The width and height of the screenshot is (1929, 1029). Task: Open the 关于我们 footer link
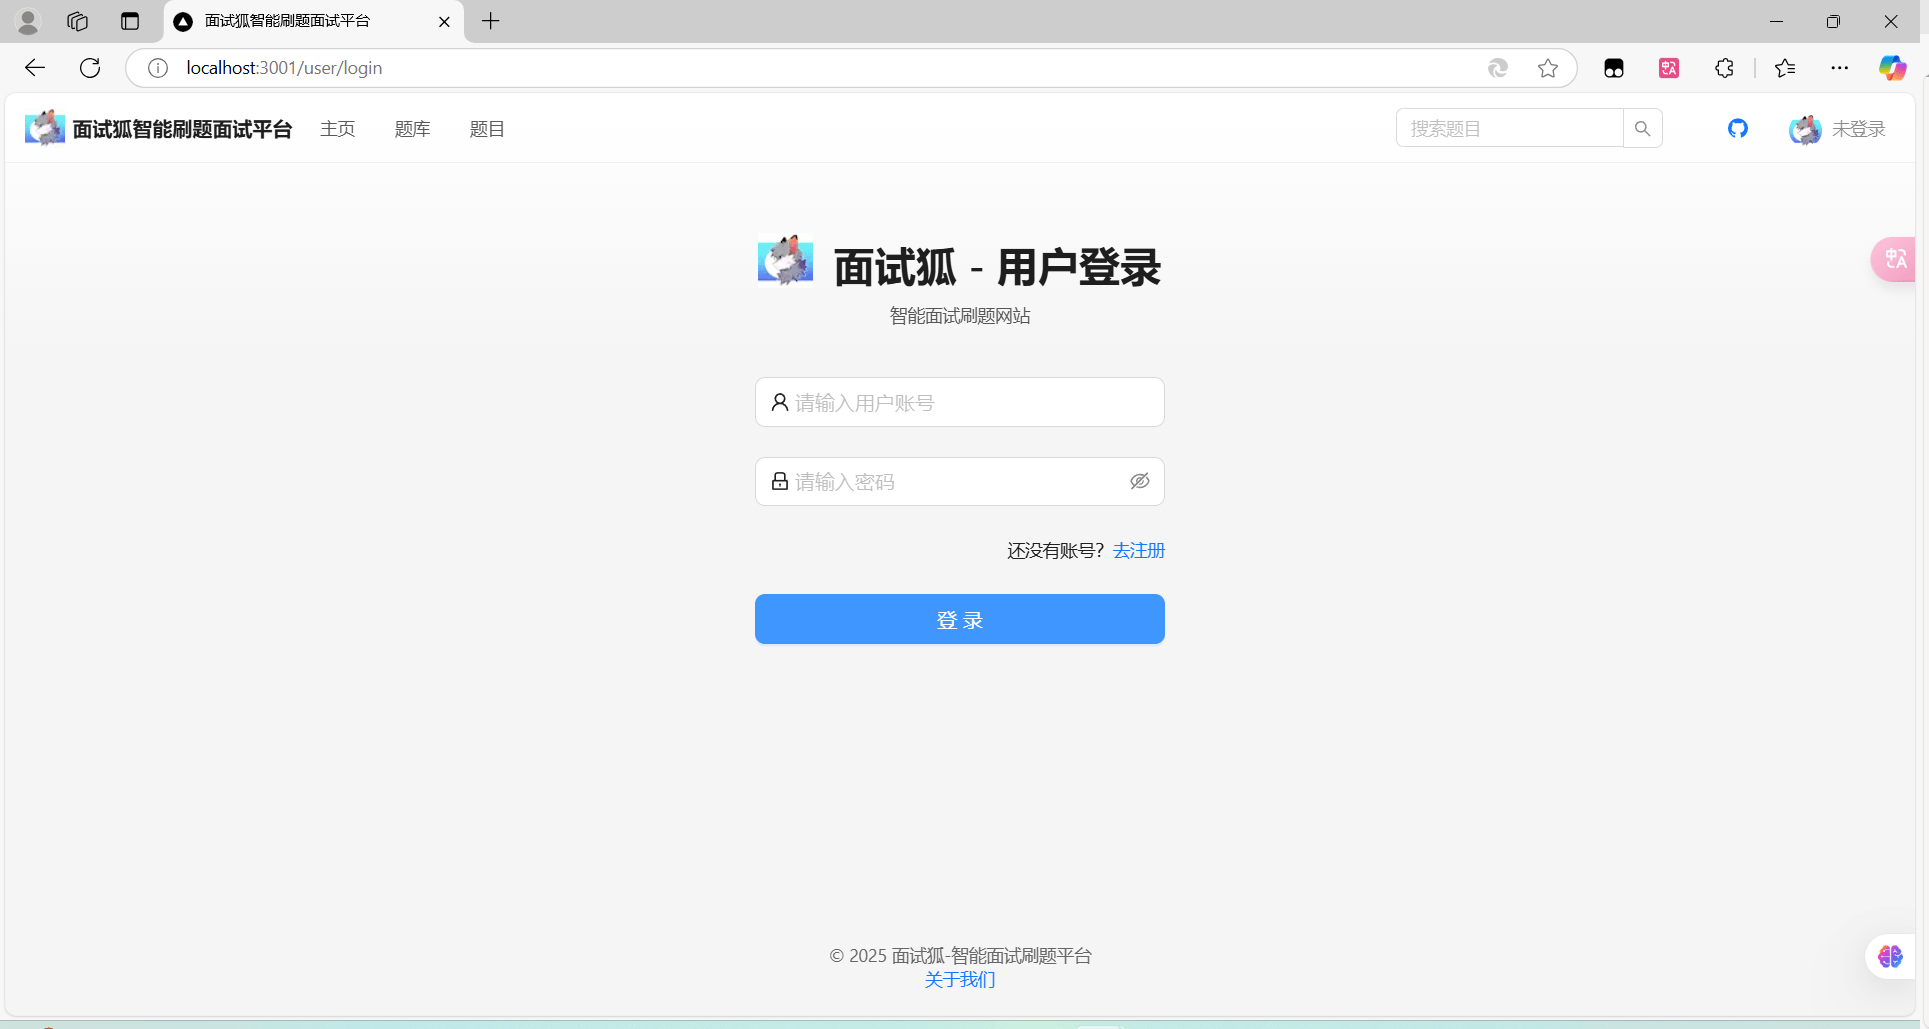960,980
